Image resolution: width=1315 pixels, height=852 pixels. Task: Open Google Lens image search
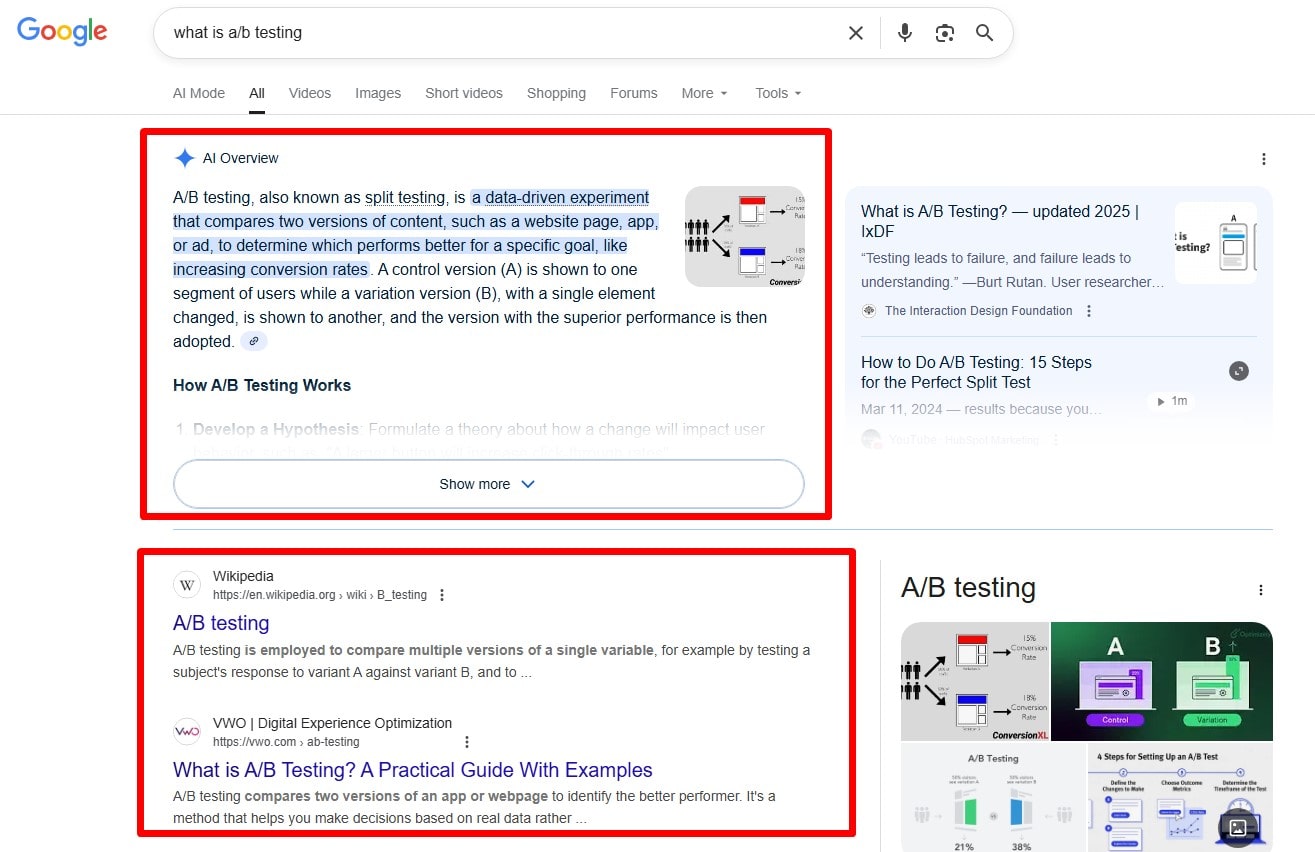coord(944,33)
